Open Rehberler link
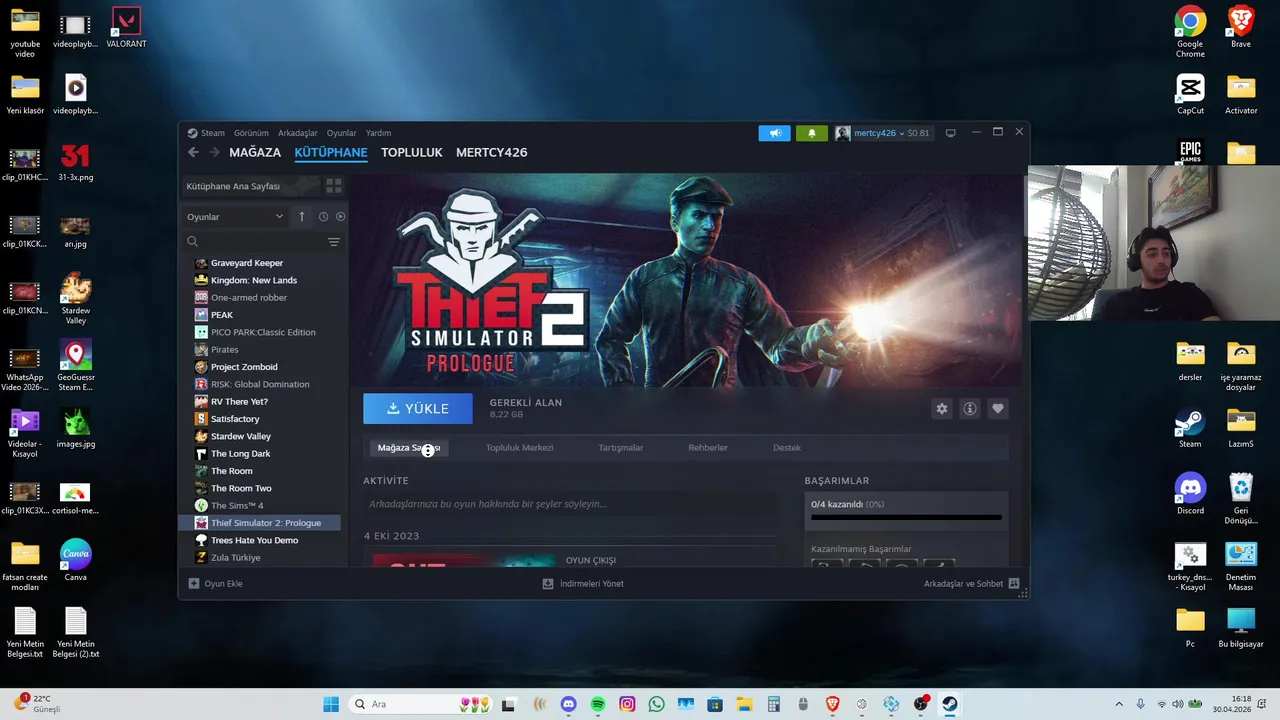 708,448
